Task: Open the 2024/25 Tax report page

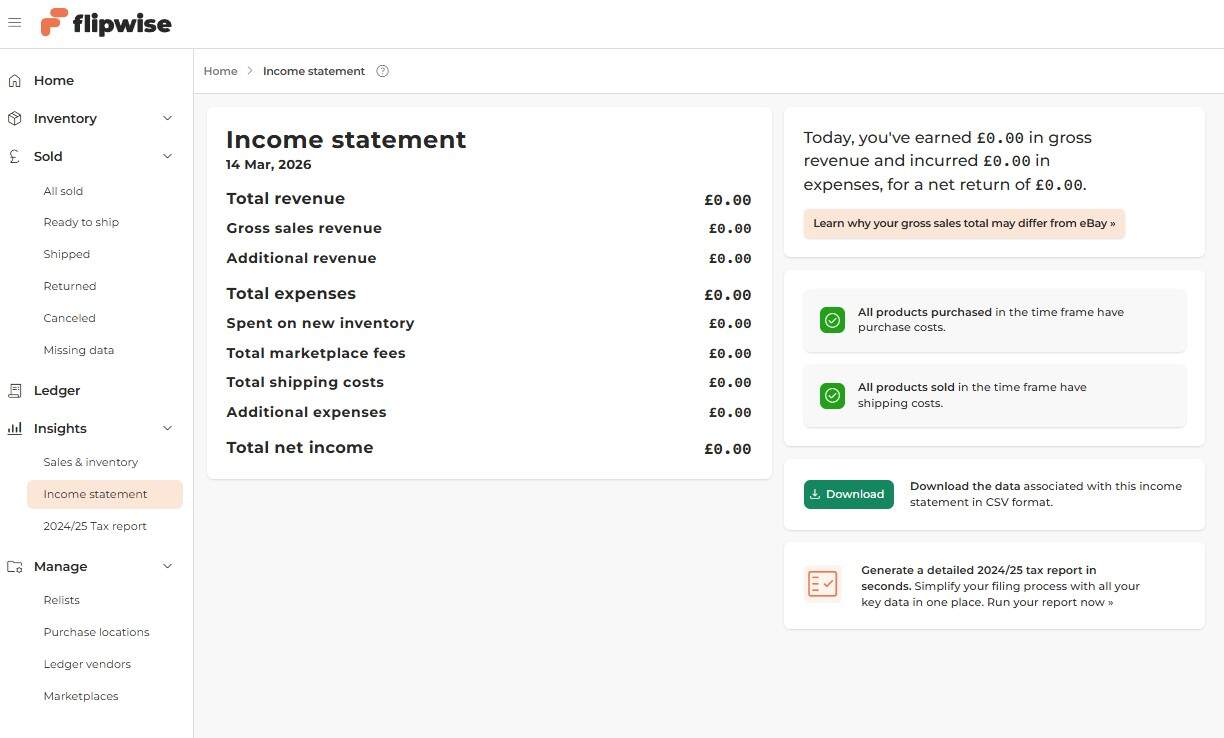Action: (95, 526)
